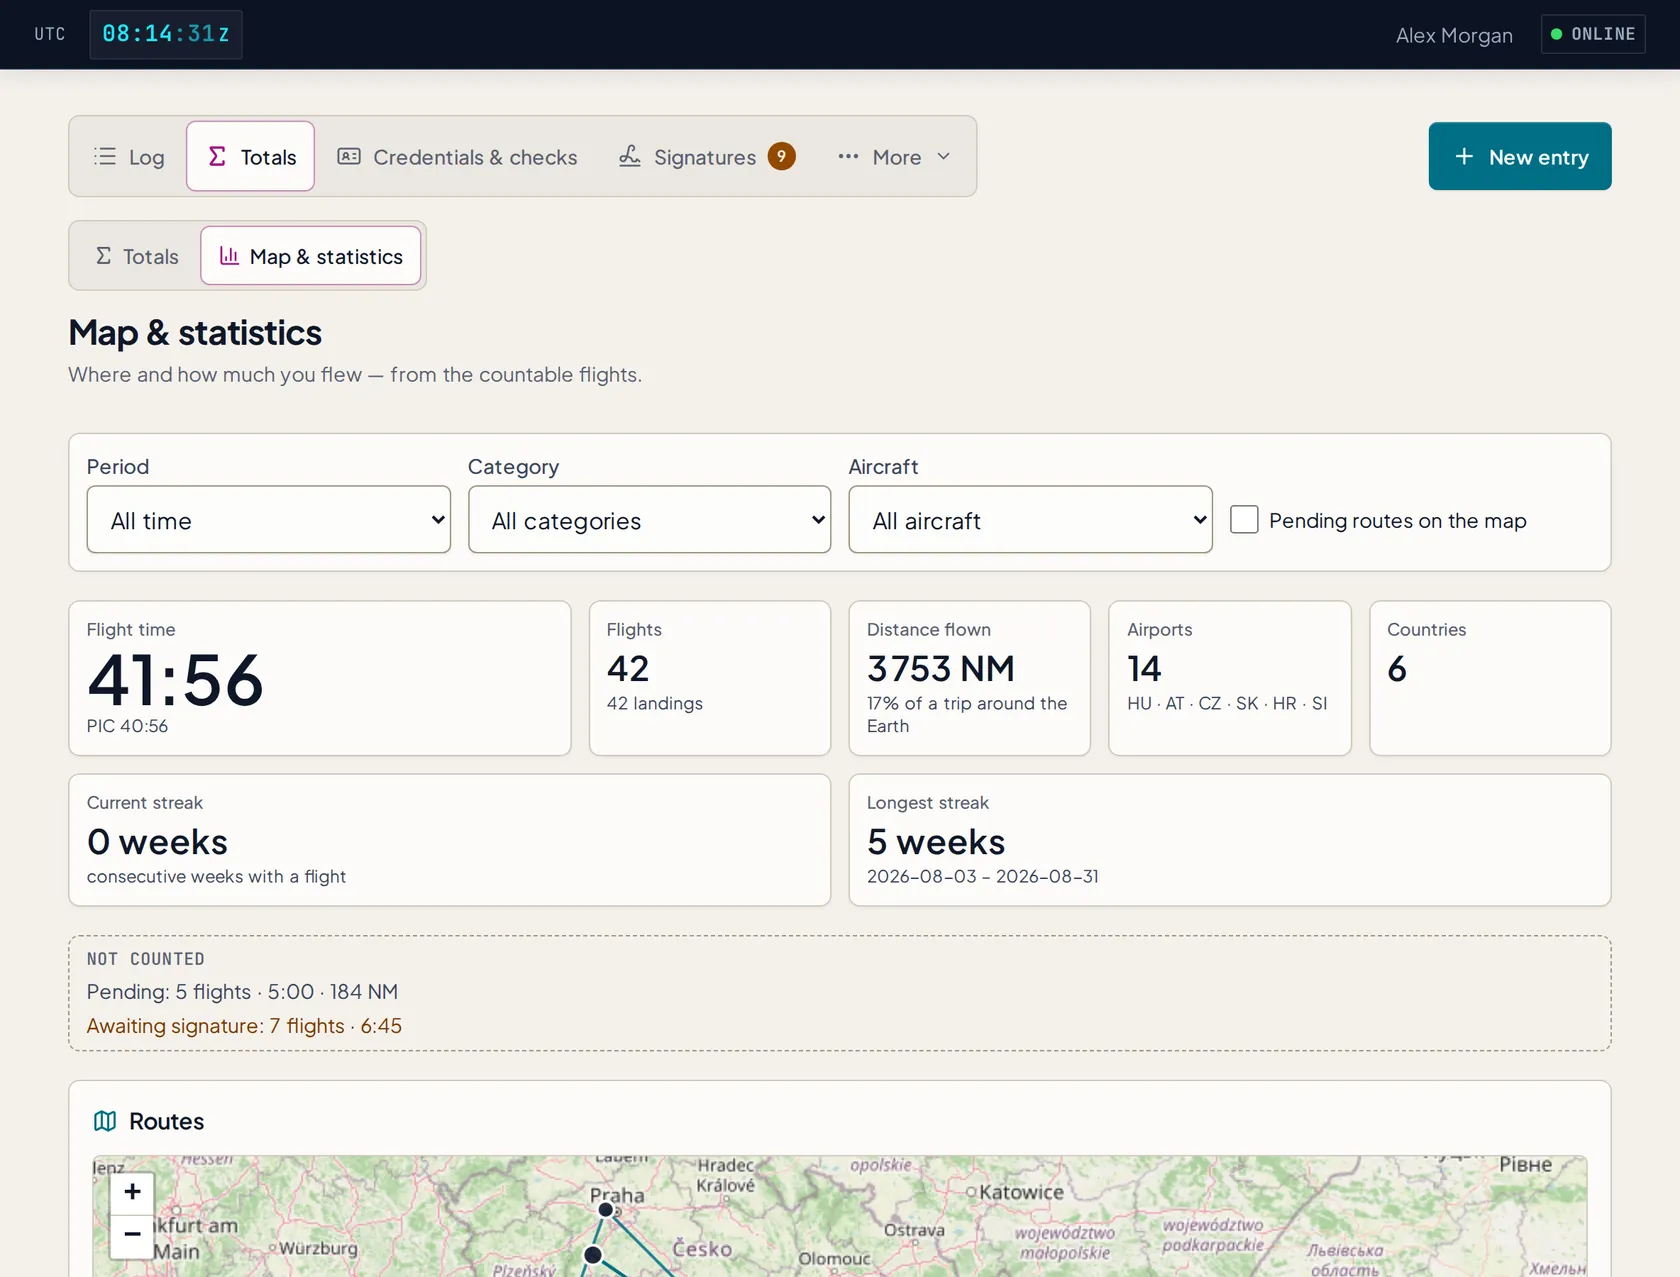Image resolution: width=1680 pixels, height=1277 pixels.
Task: Click the Current streak 0 weeks value
Action: point(157,842)
